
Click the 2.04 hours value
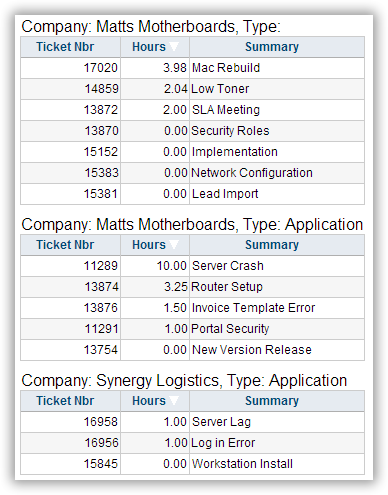coord(176,89)
